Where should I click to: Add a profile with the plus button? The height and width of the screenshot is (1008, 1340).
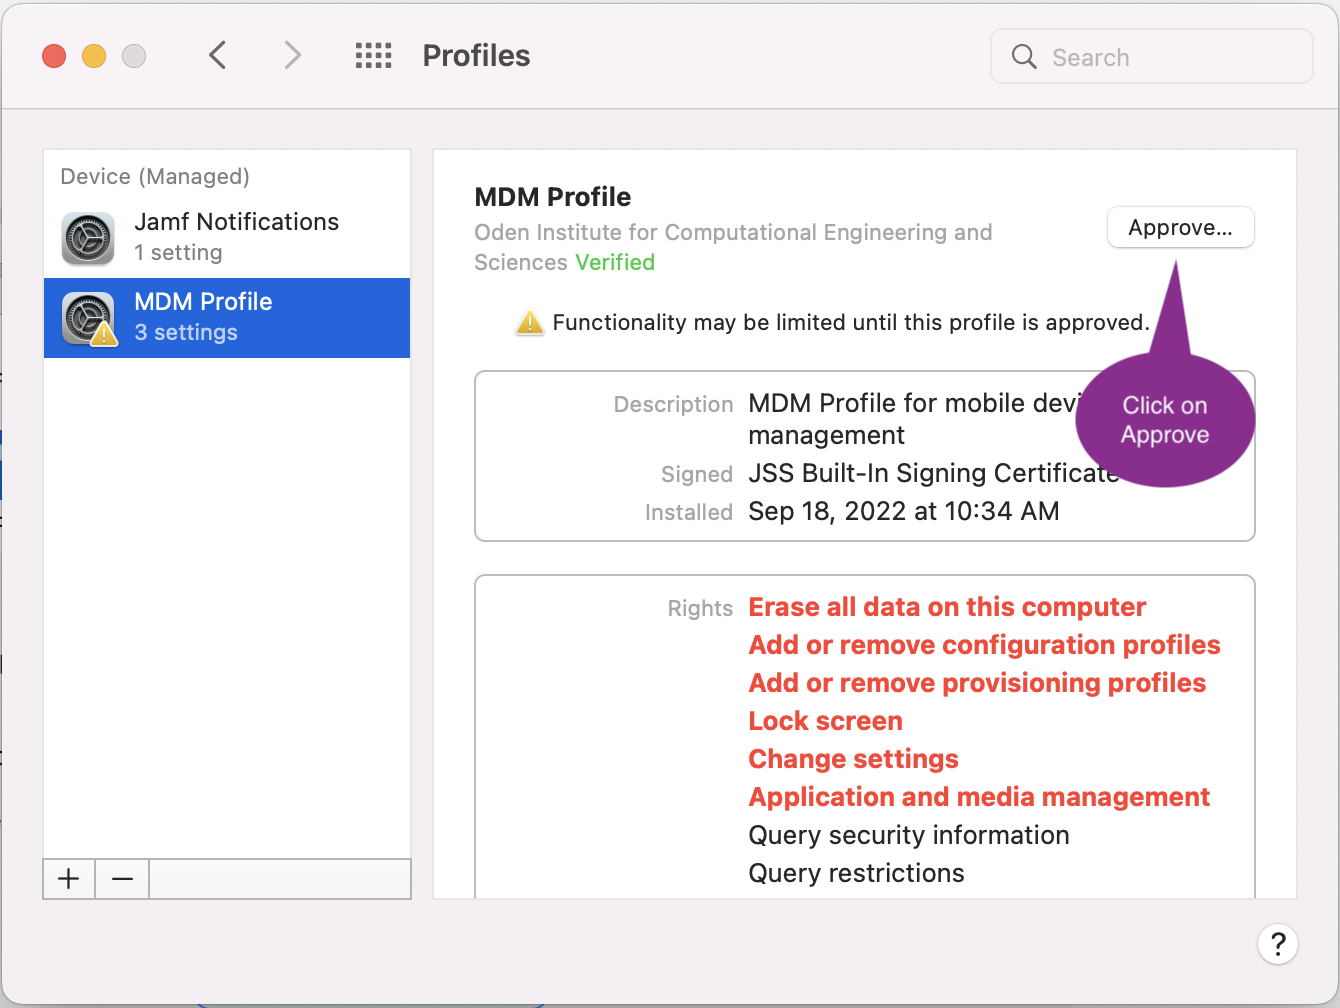(69, 879)
